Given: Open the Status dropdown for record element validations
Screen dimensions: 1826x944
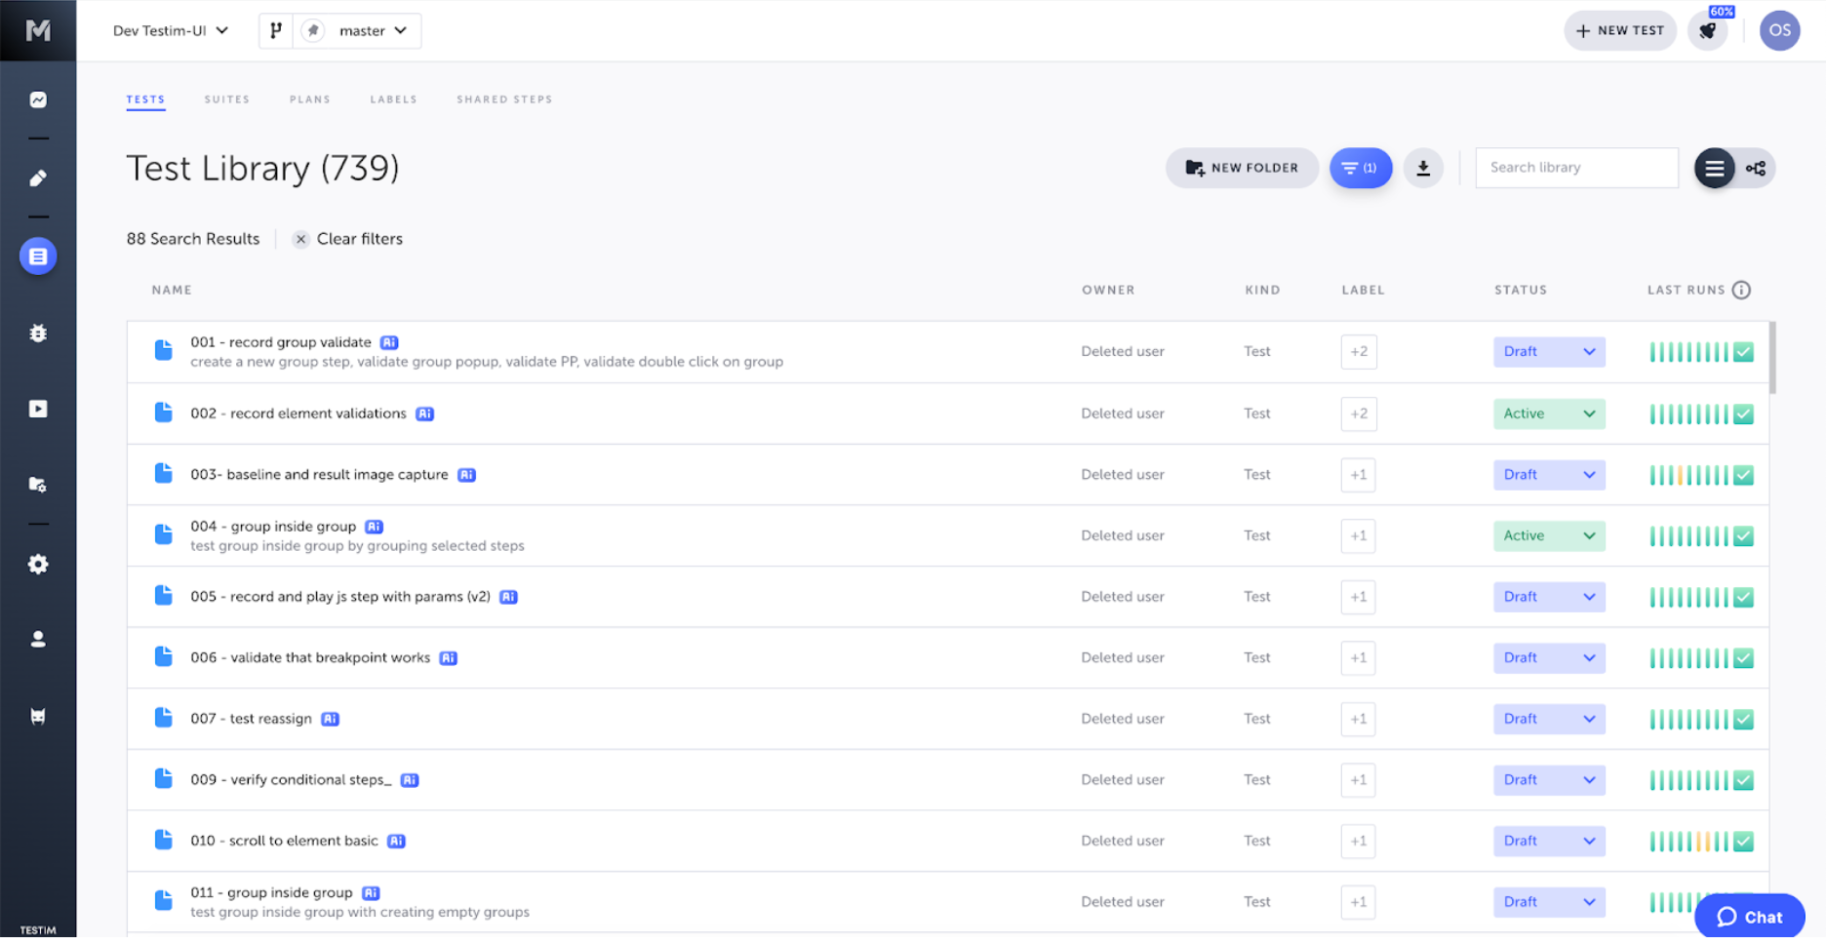Looking at the screenshot, I should 1548,413.
